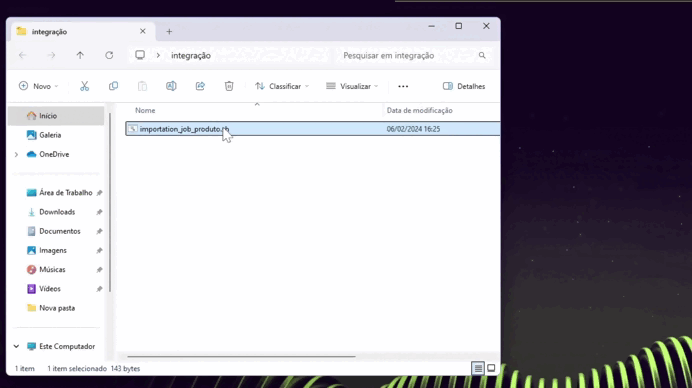This screenshot has height=388, width=692.
Task: Open Downloads in the sidebar
Action: point(56,212)
